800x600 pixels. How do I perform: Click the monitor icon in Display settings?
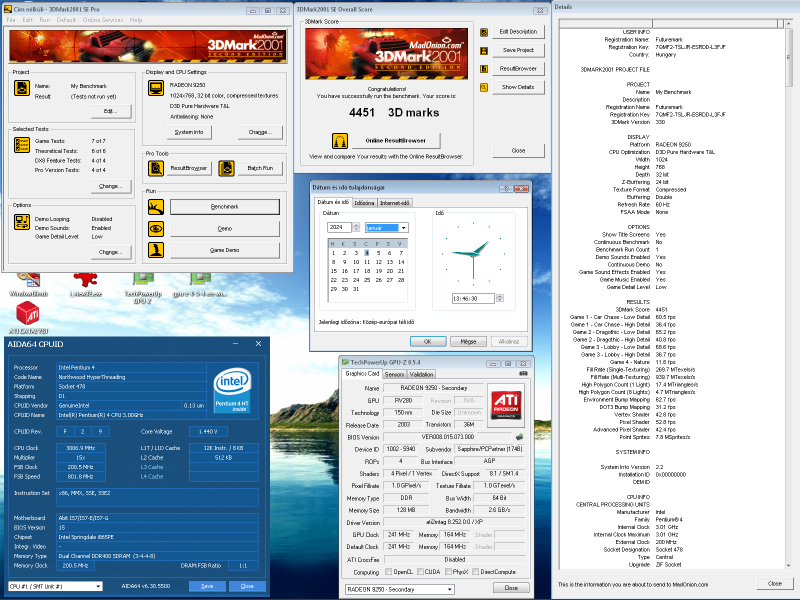pos(156,88)
